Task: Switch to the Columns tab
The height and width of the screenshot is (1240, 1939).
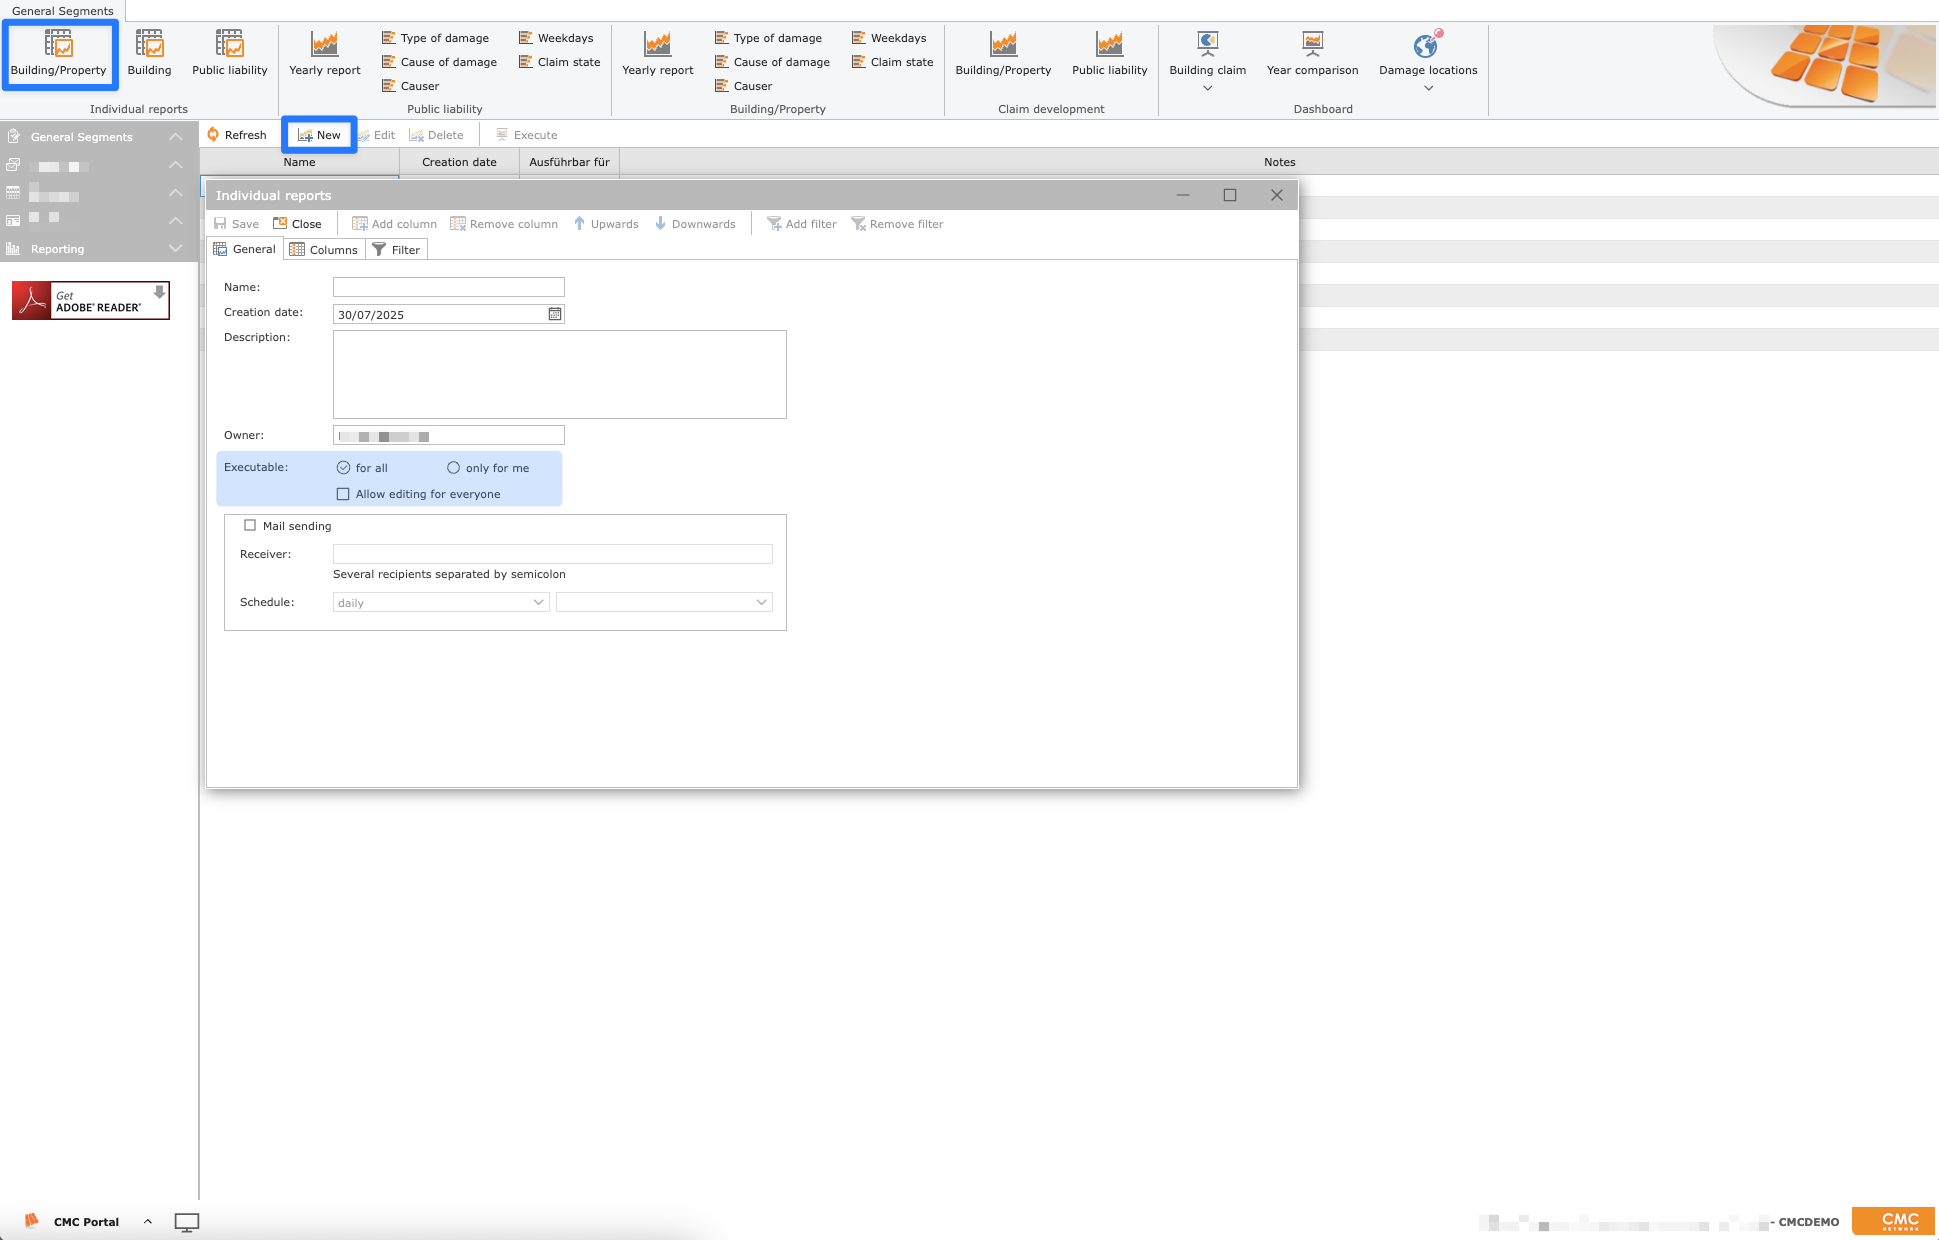Action: [324, 249]
